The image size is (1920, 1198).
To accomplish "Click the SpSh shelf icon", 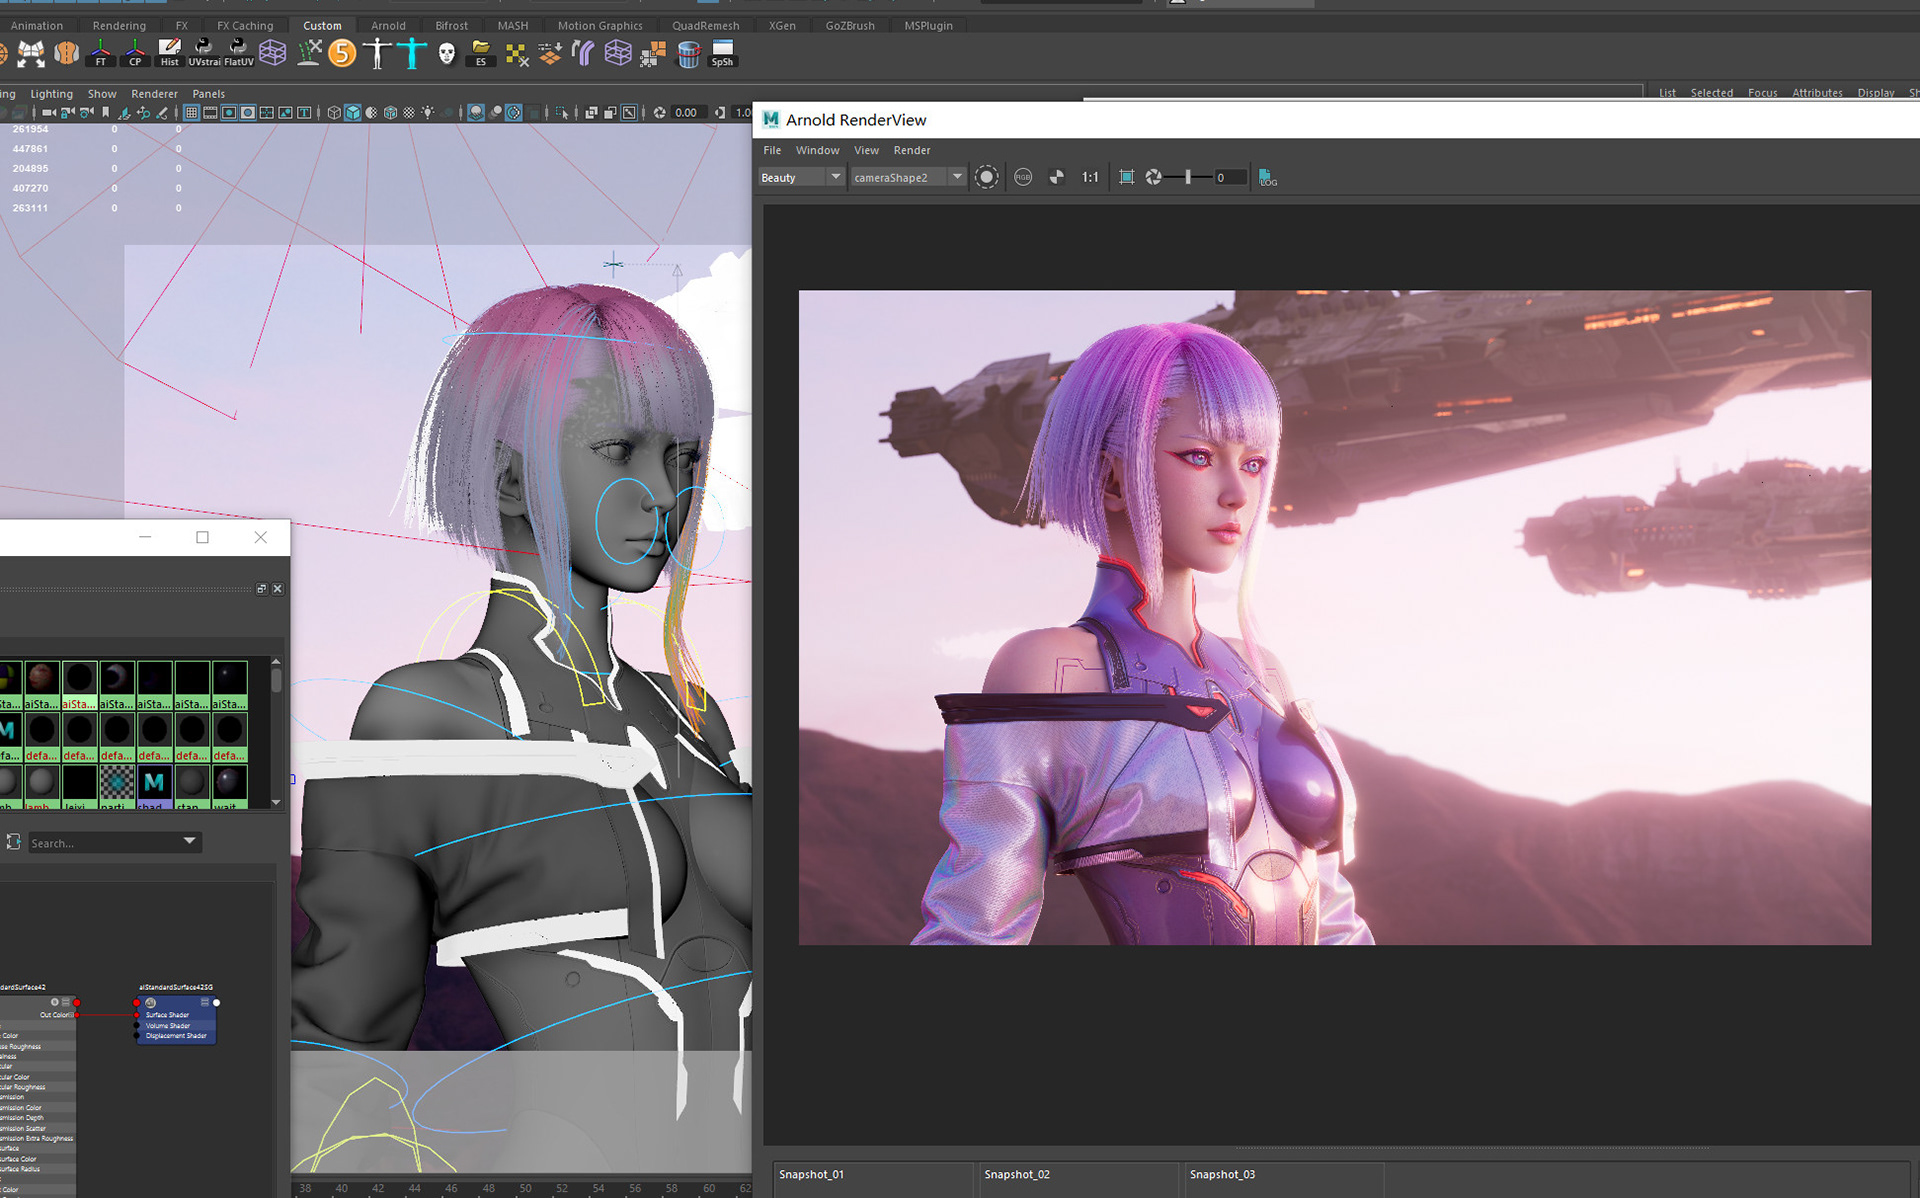I will (722, 52).
